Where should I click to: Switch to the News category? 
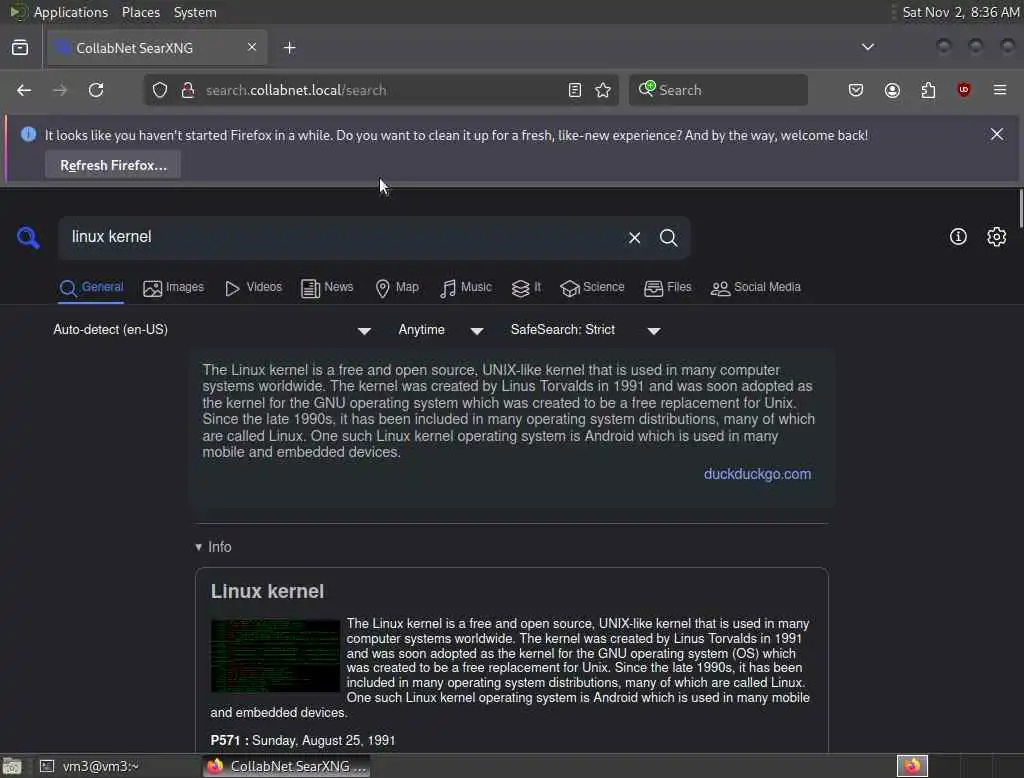coord(327,287)
